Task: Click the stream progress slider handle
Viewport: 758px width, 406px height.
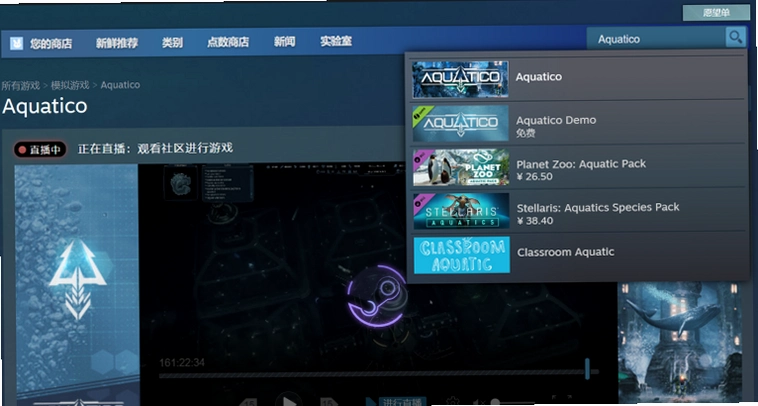Action: (x=587, y=369)
